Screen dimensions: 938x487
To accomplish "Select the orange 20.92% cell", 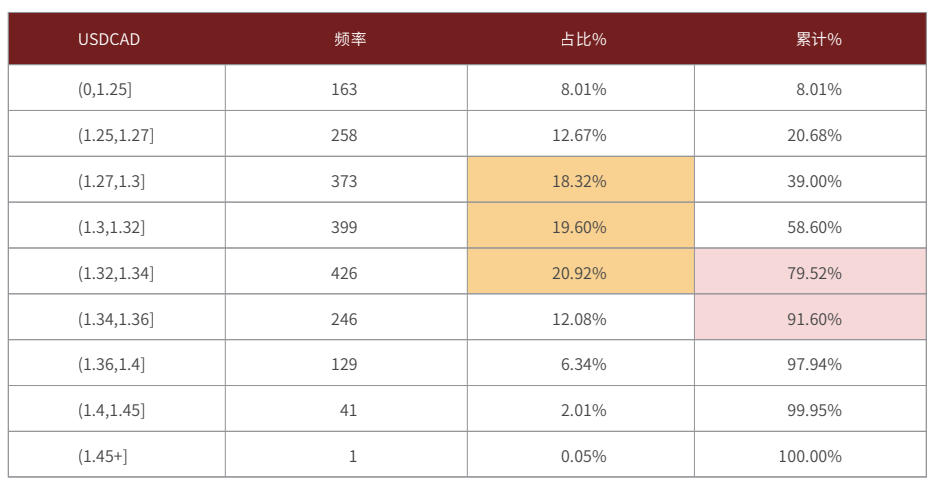I will pyautogui.click(x=581, y=272).
